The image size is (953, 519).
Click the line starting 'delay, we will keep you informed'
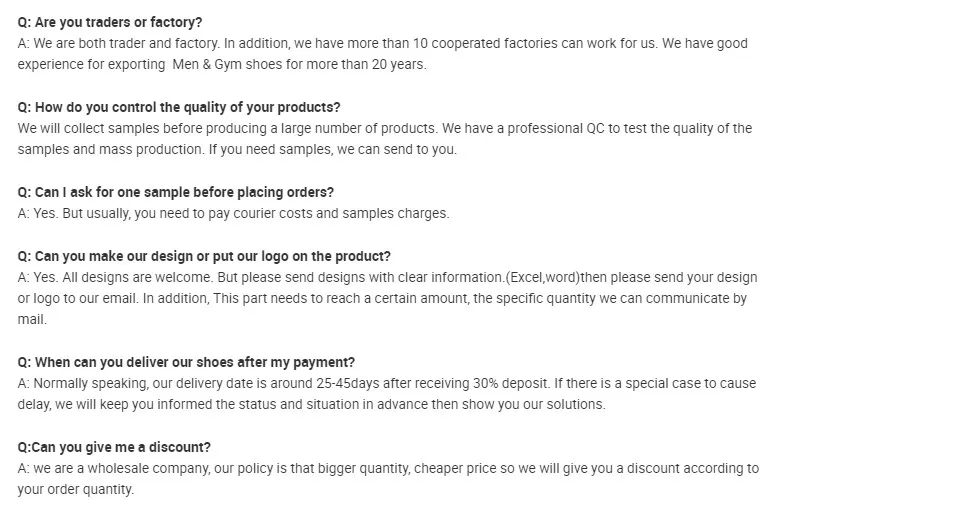(311, 405)
